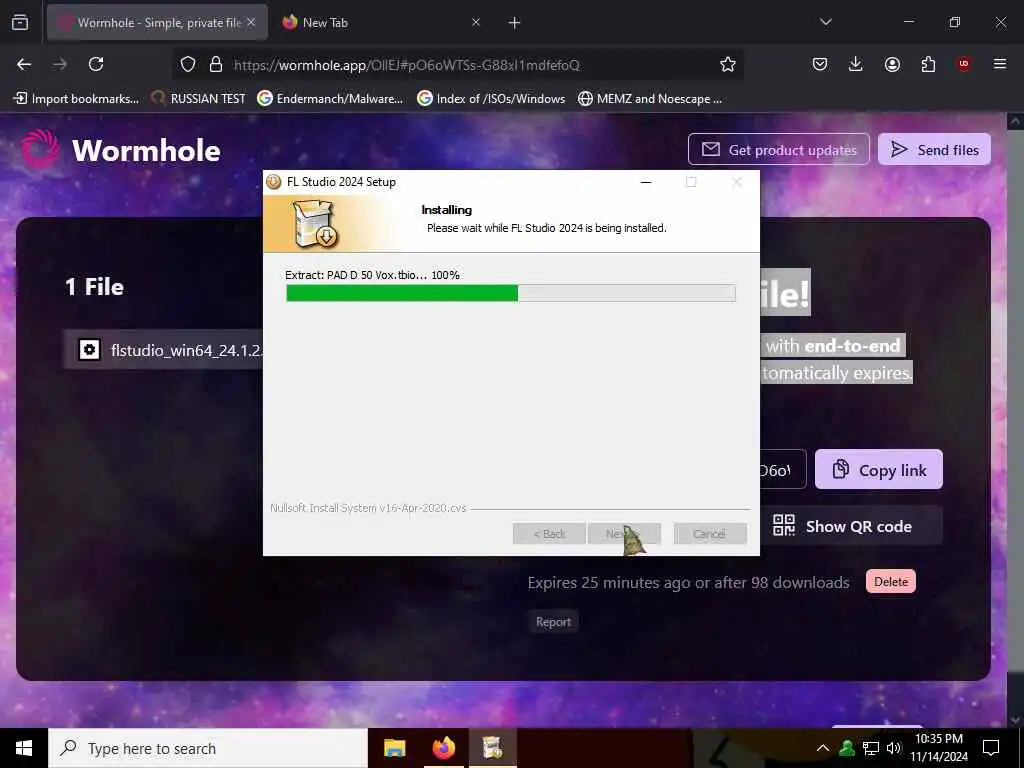Open the Endermanch/Malware bookmark
1024x768 pixels.
coord(330,99)
